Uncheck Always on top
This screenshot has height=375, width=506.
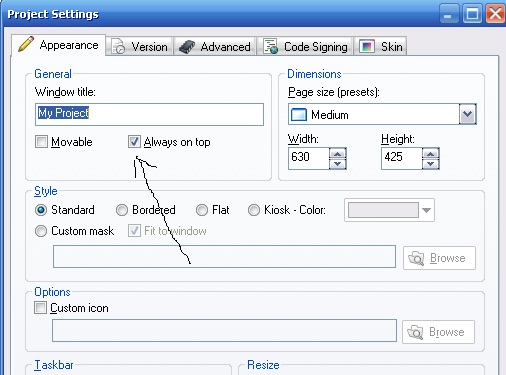pos(134,142)
